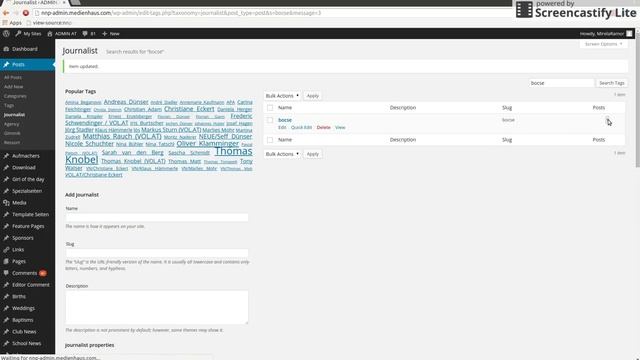Sort by Posts column header
Screen dimensions: 640x360
coord(599,108)
